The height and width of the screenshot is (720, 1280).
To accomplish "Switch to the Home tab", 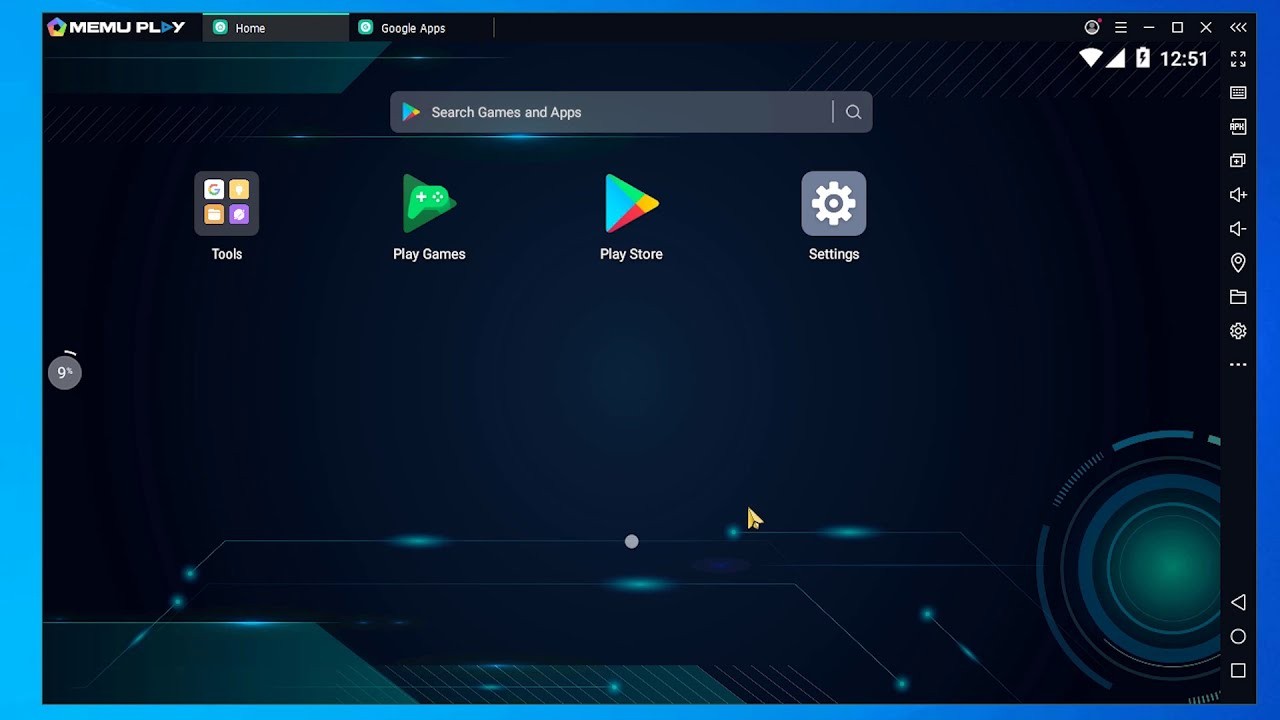I will (275, 28).
